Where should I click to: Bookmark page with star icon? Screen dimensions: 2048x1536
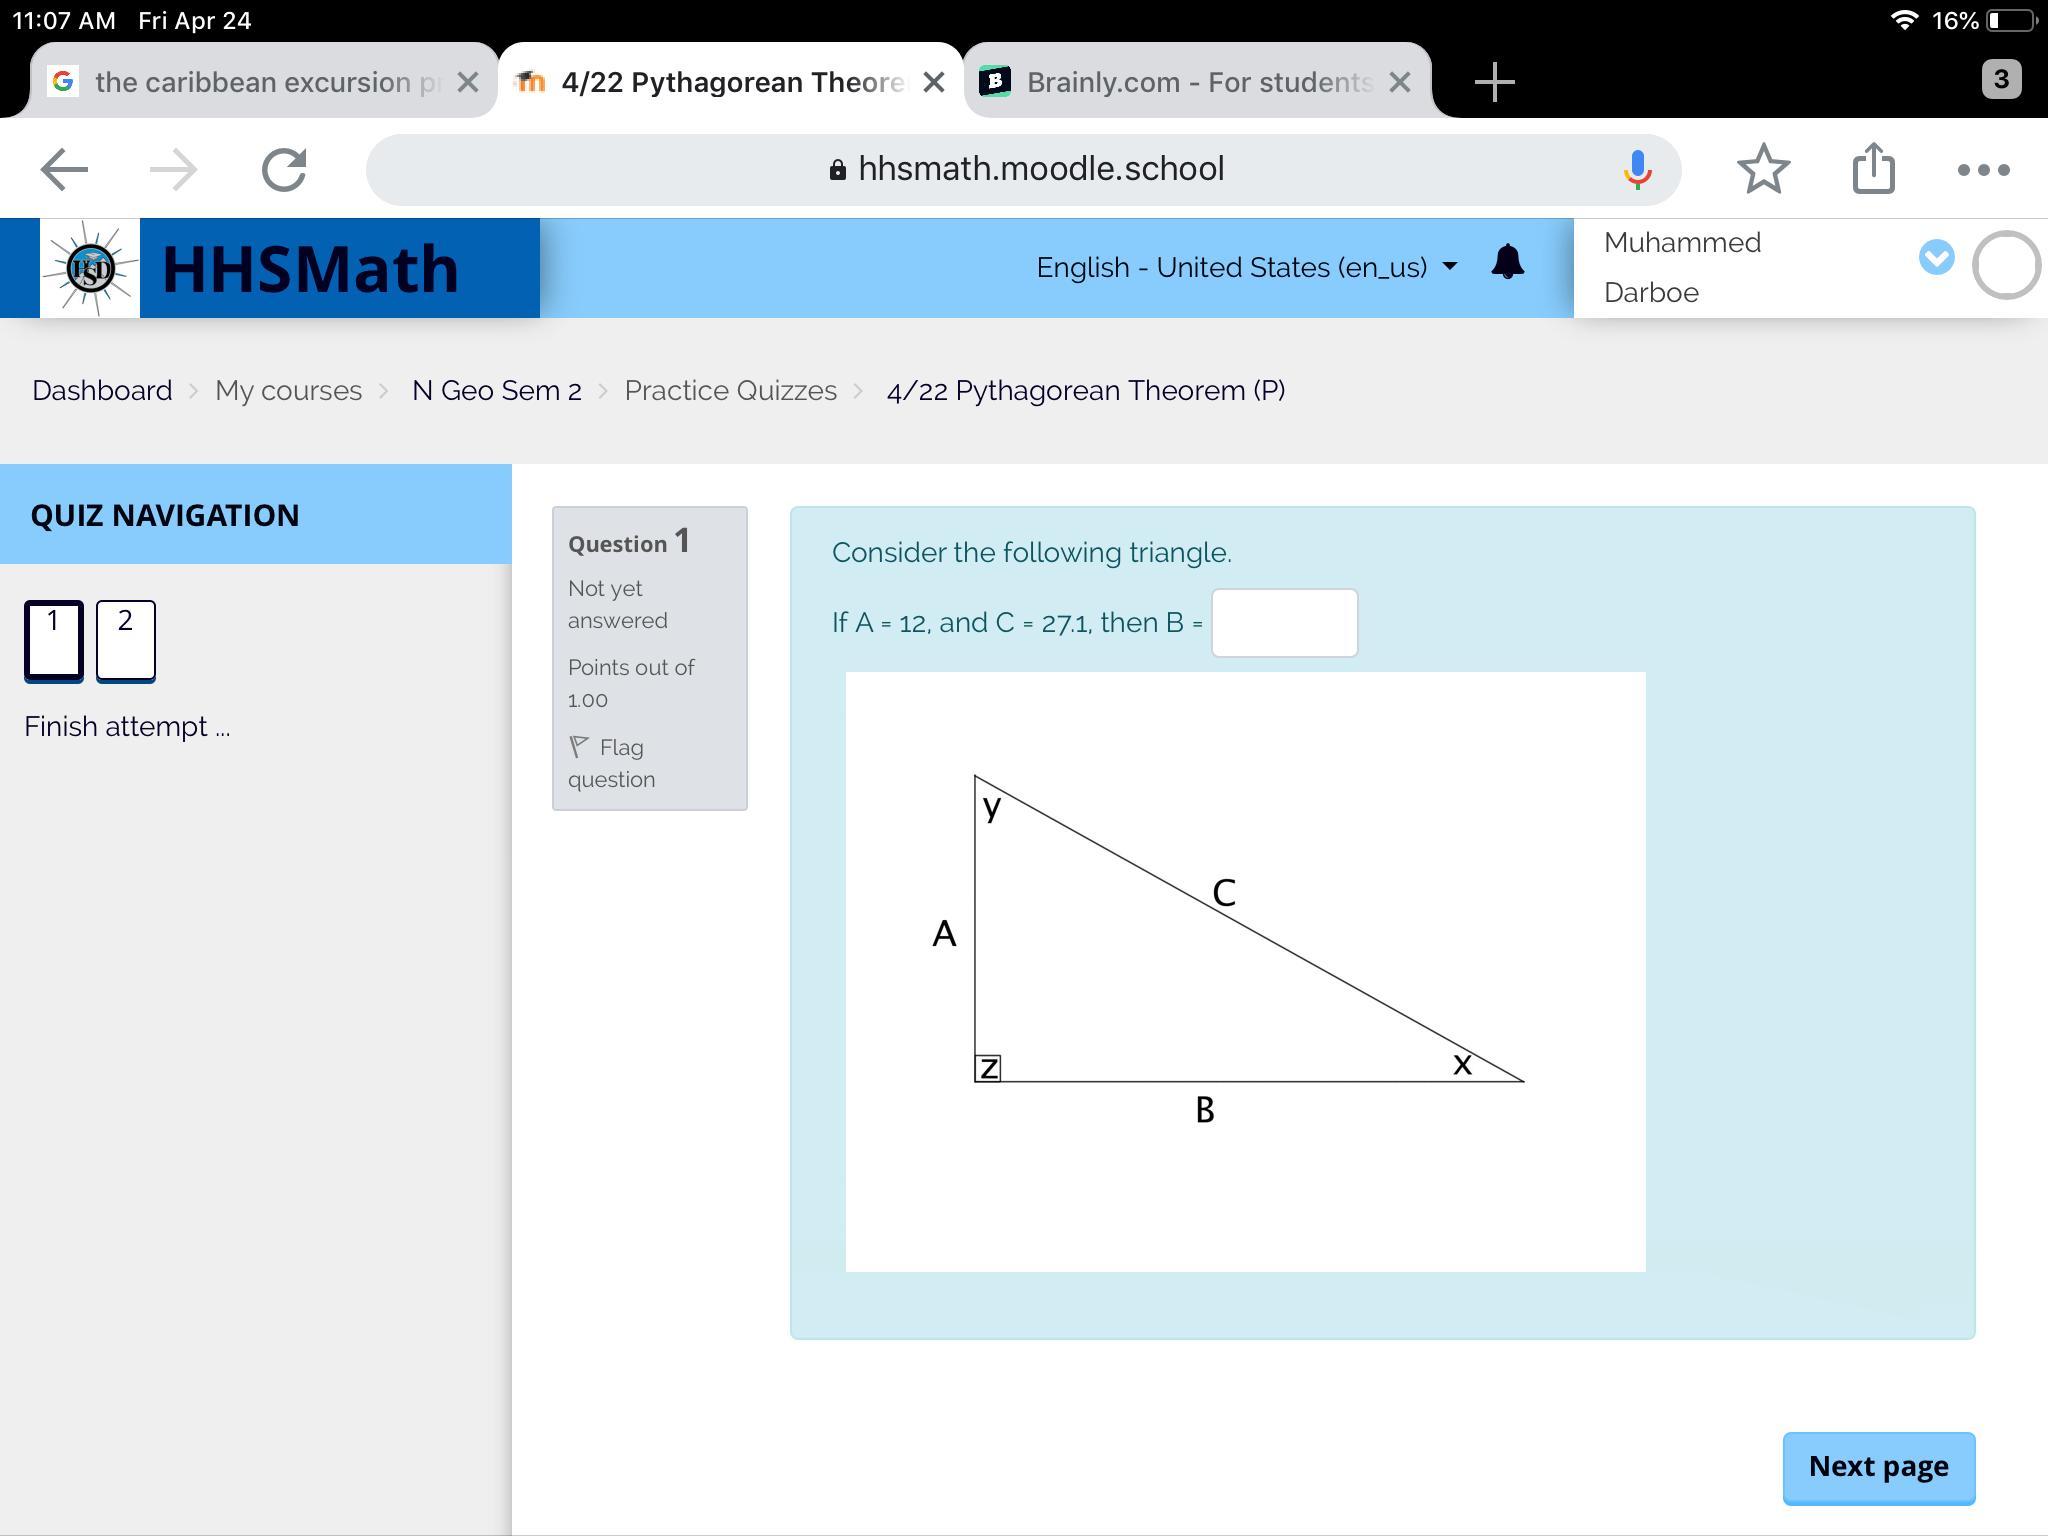click(1763, 169)
